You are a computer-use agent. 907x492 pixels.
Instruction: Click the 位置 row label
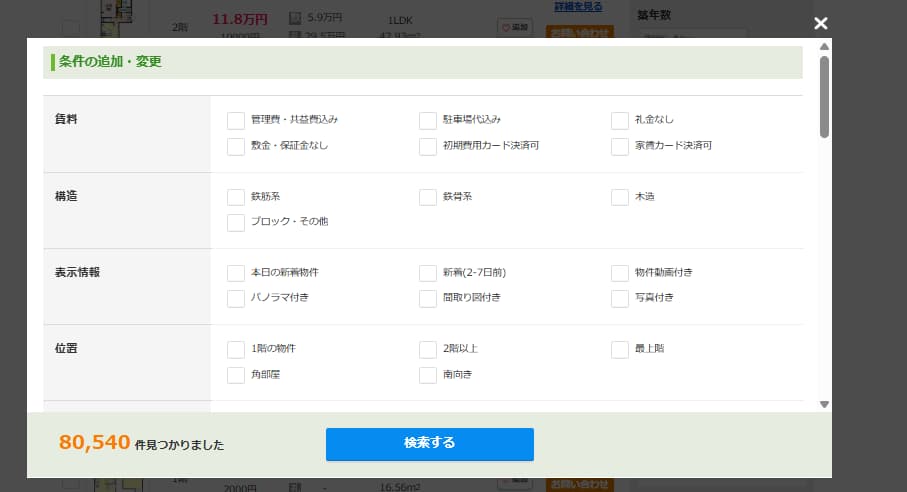tap(66, 349)
